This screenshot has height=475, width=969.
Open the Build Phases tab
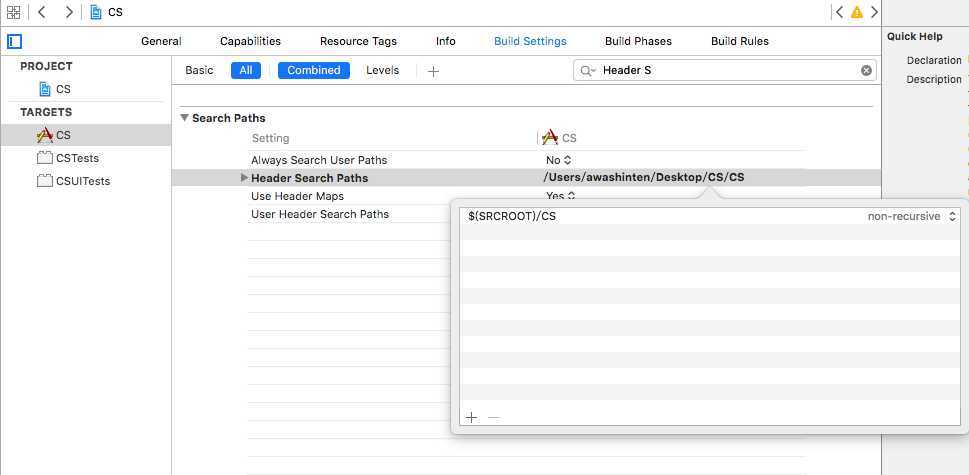coord(638,41)
